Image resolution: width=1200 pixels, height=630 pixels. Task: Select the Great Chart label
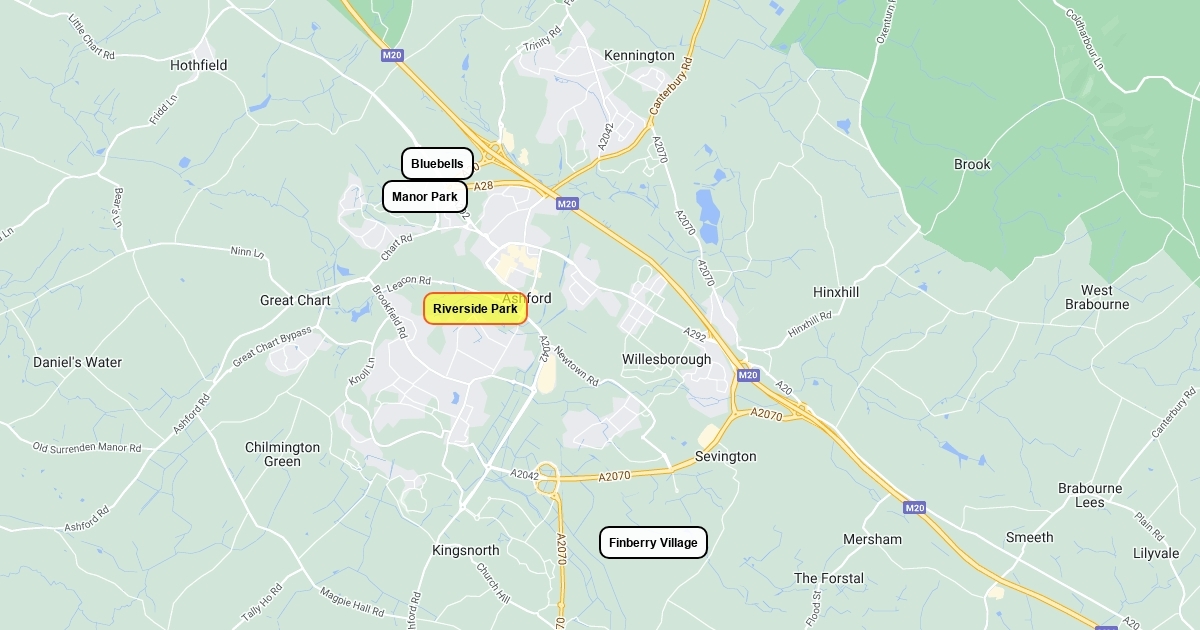coord(295,300)
